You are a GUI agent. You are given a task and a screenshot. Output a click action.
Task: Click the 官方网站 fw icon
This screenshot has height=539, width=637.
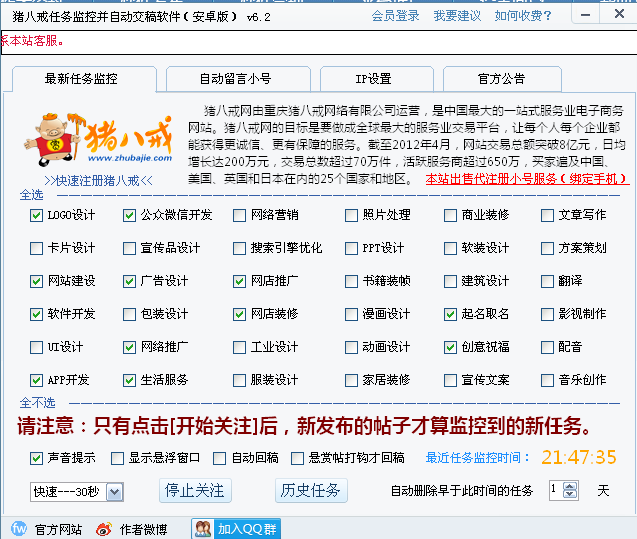click(x=19, y=528)
